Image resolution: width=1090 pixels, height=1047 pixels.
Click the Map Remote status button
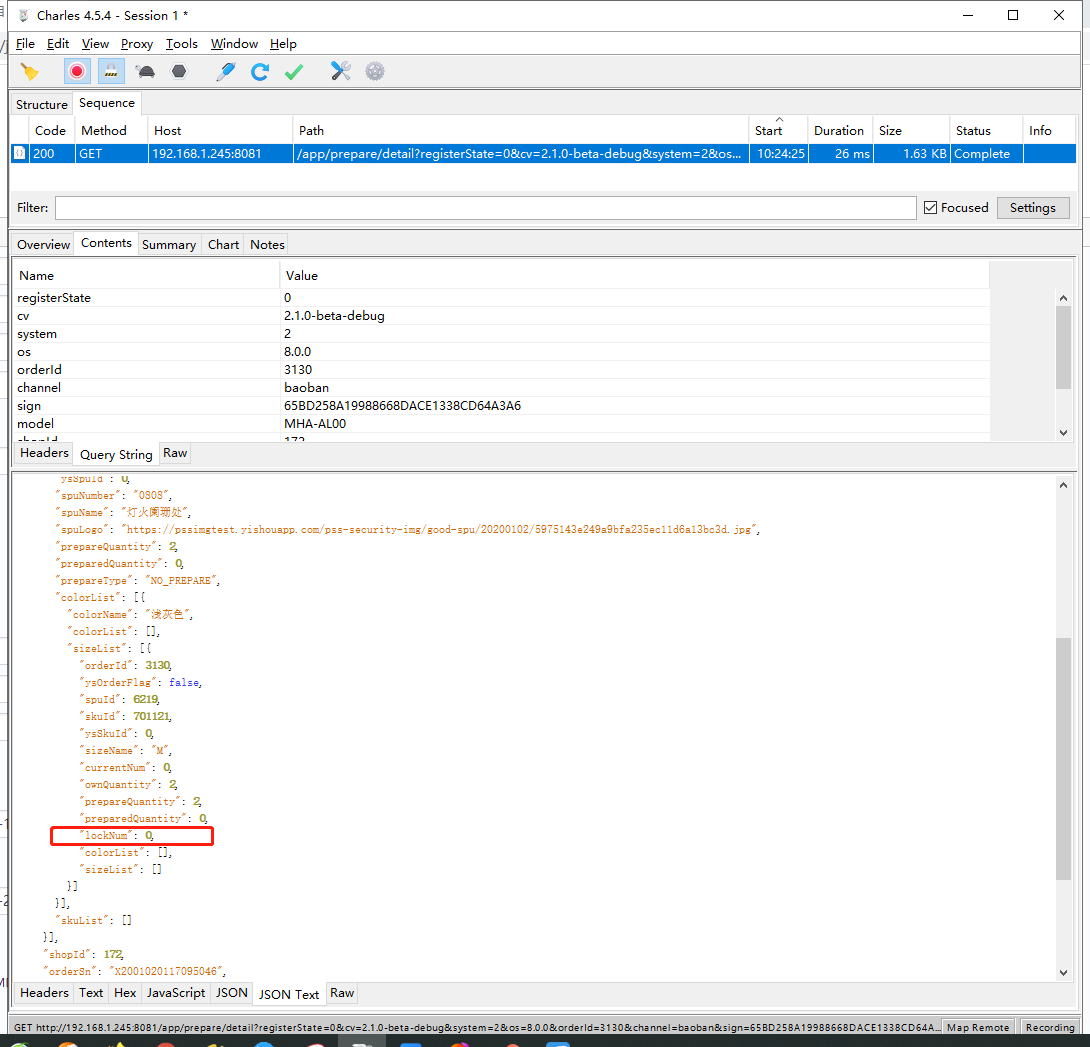tap(977, 1027)
